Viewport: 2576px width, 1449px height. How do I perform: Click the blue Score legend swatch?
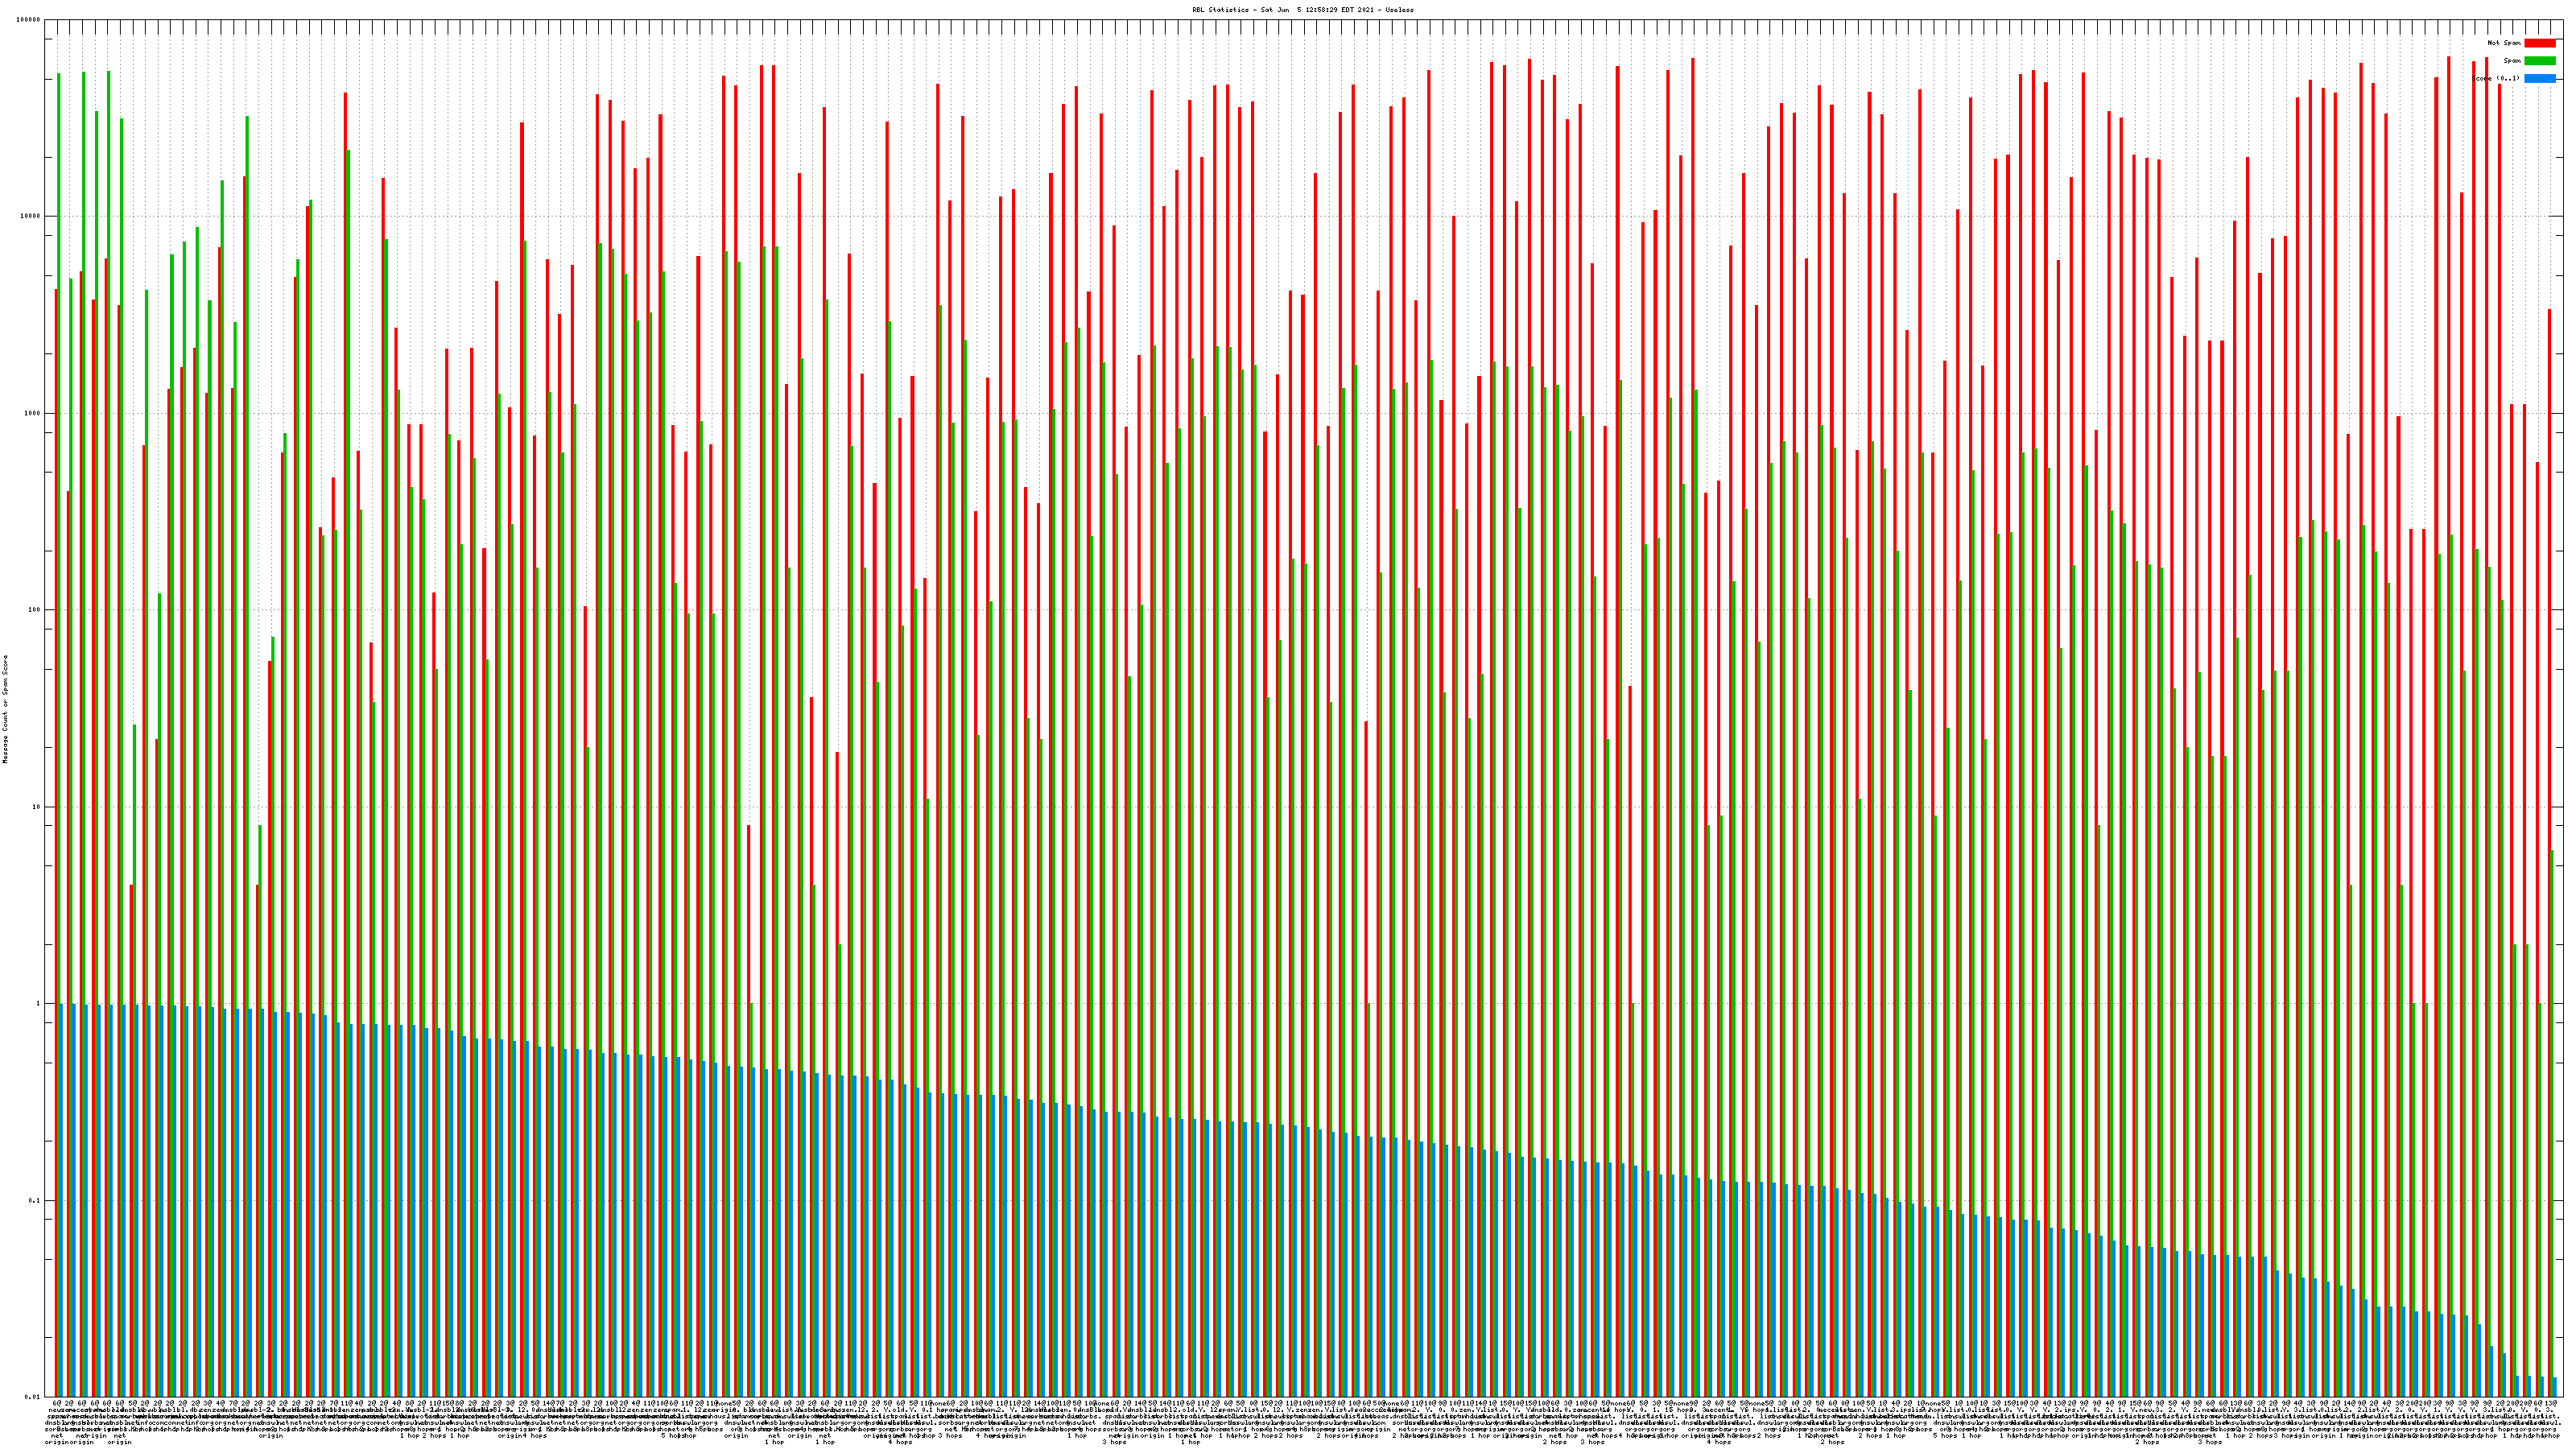(2540, 78)
